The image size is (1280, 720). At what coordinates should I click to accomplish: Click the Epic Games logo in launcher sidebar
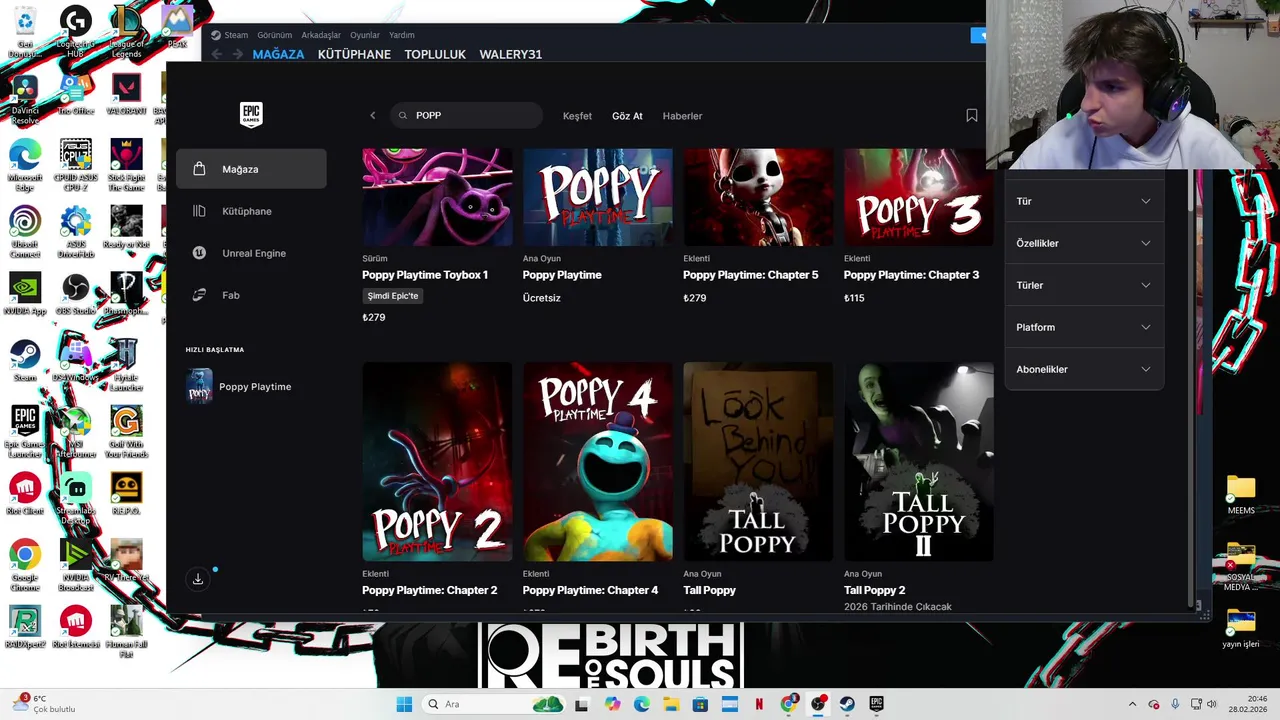[x=251, y=114]
